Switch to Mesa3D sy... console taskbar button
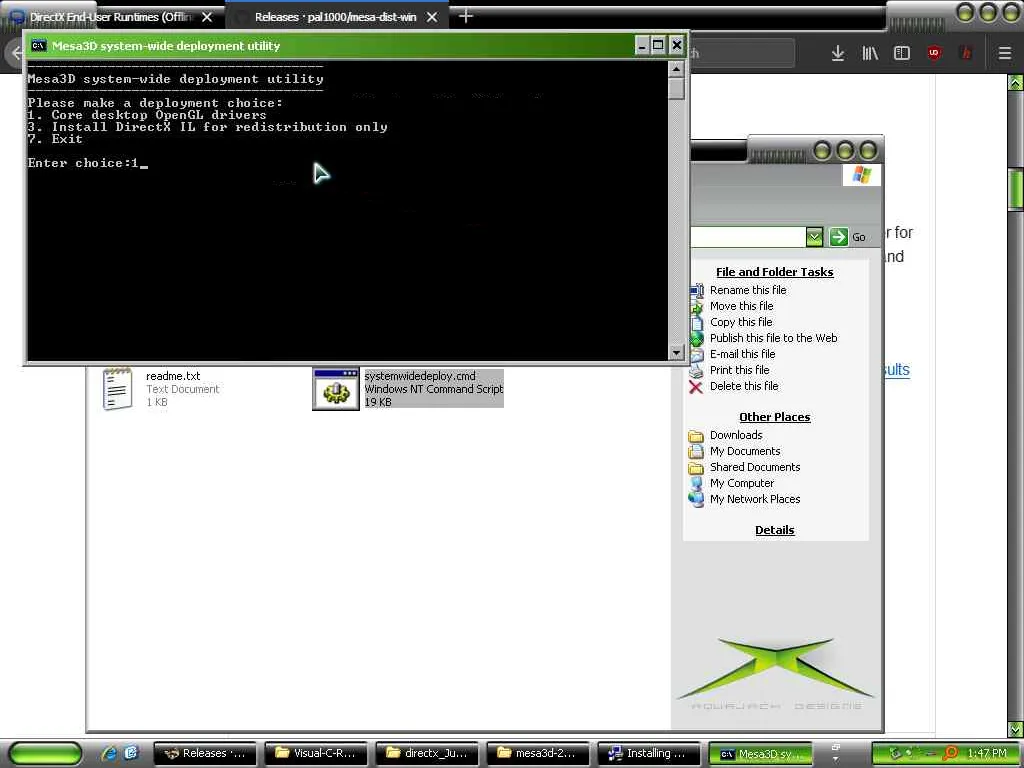This screenshot has width=1024, height=768. 760,754
